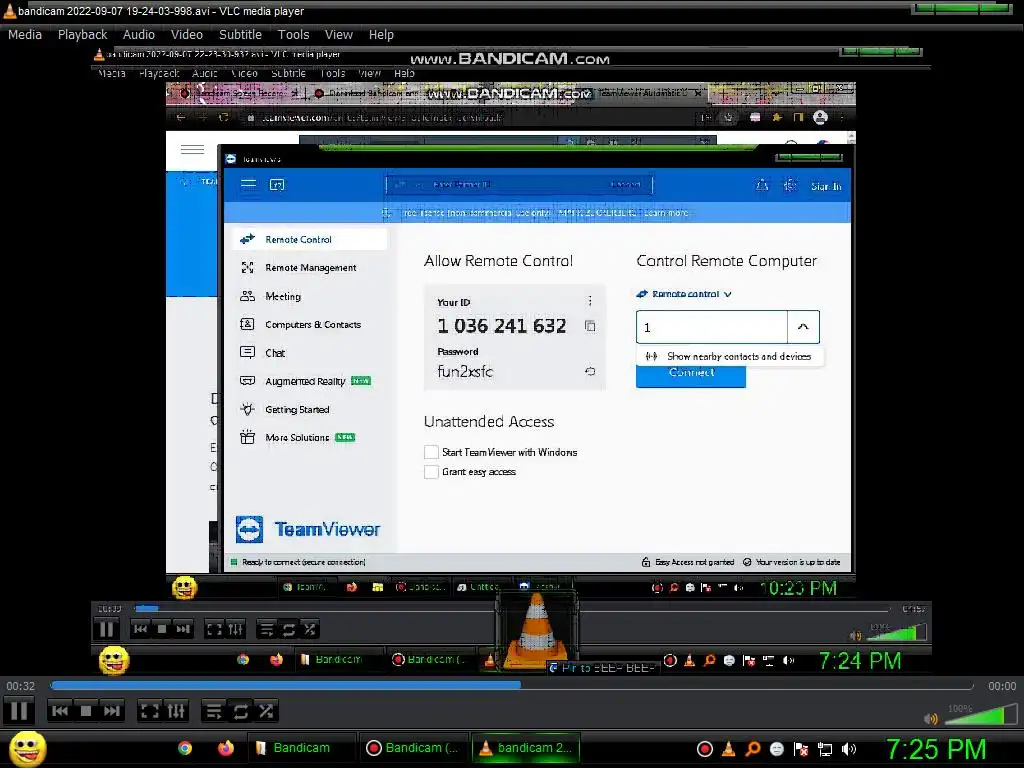Click the 00:32 elapsed time label
The width and height of the screenshot is (1024, 768).
click(x=21, y=686)
